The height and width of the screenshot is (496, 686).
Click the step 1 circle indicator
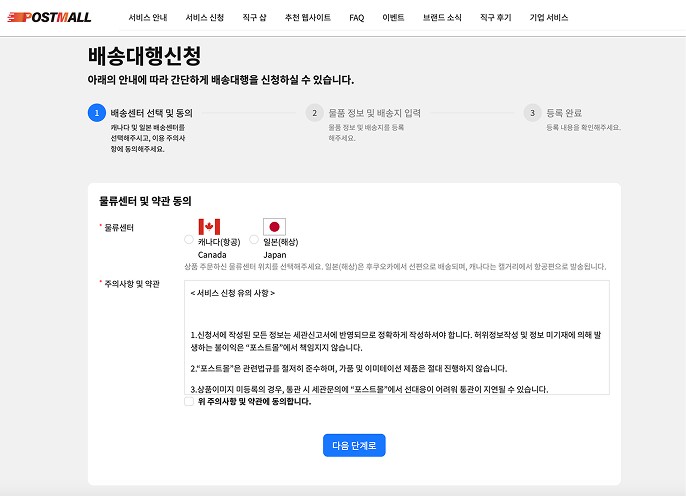[96, 113]
